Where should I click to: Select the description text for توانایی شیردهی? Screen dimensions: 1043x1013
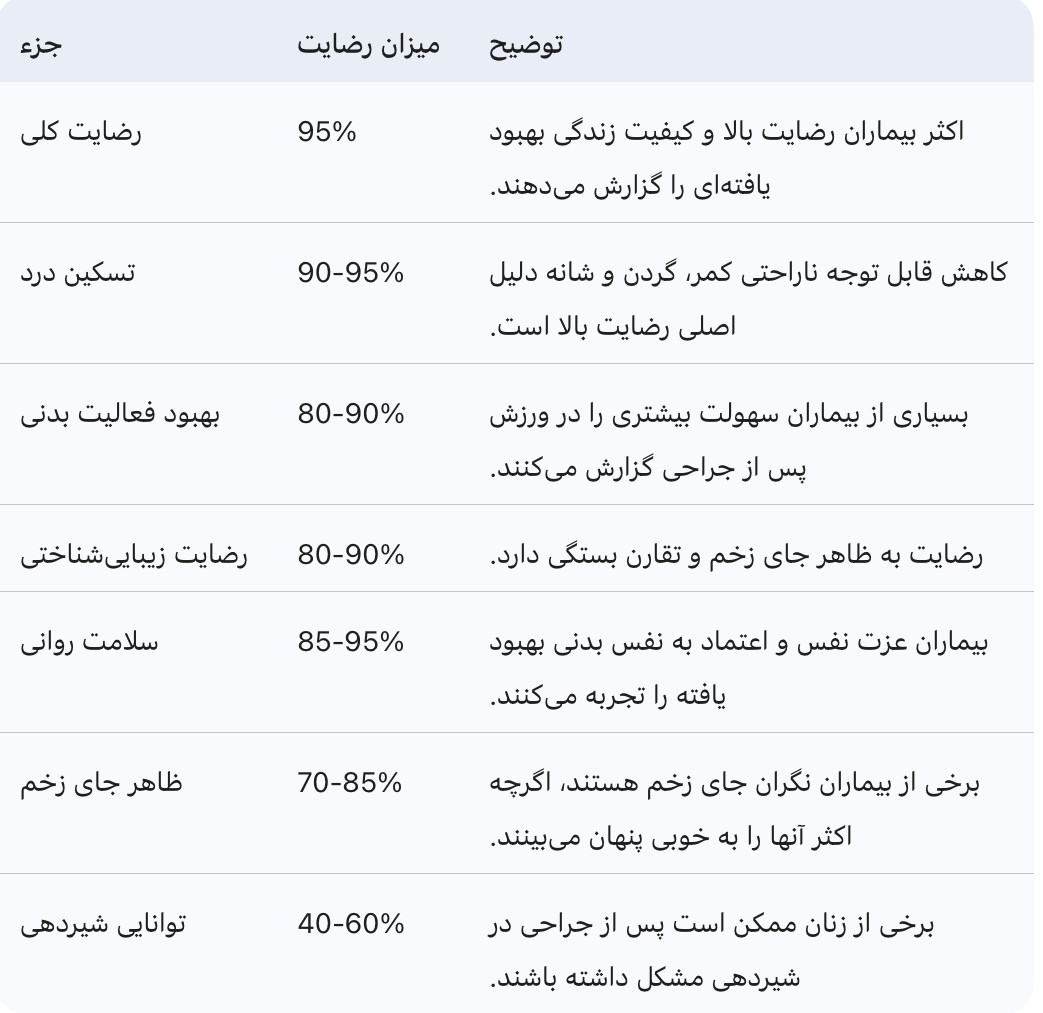coord(712,951)
